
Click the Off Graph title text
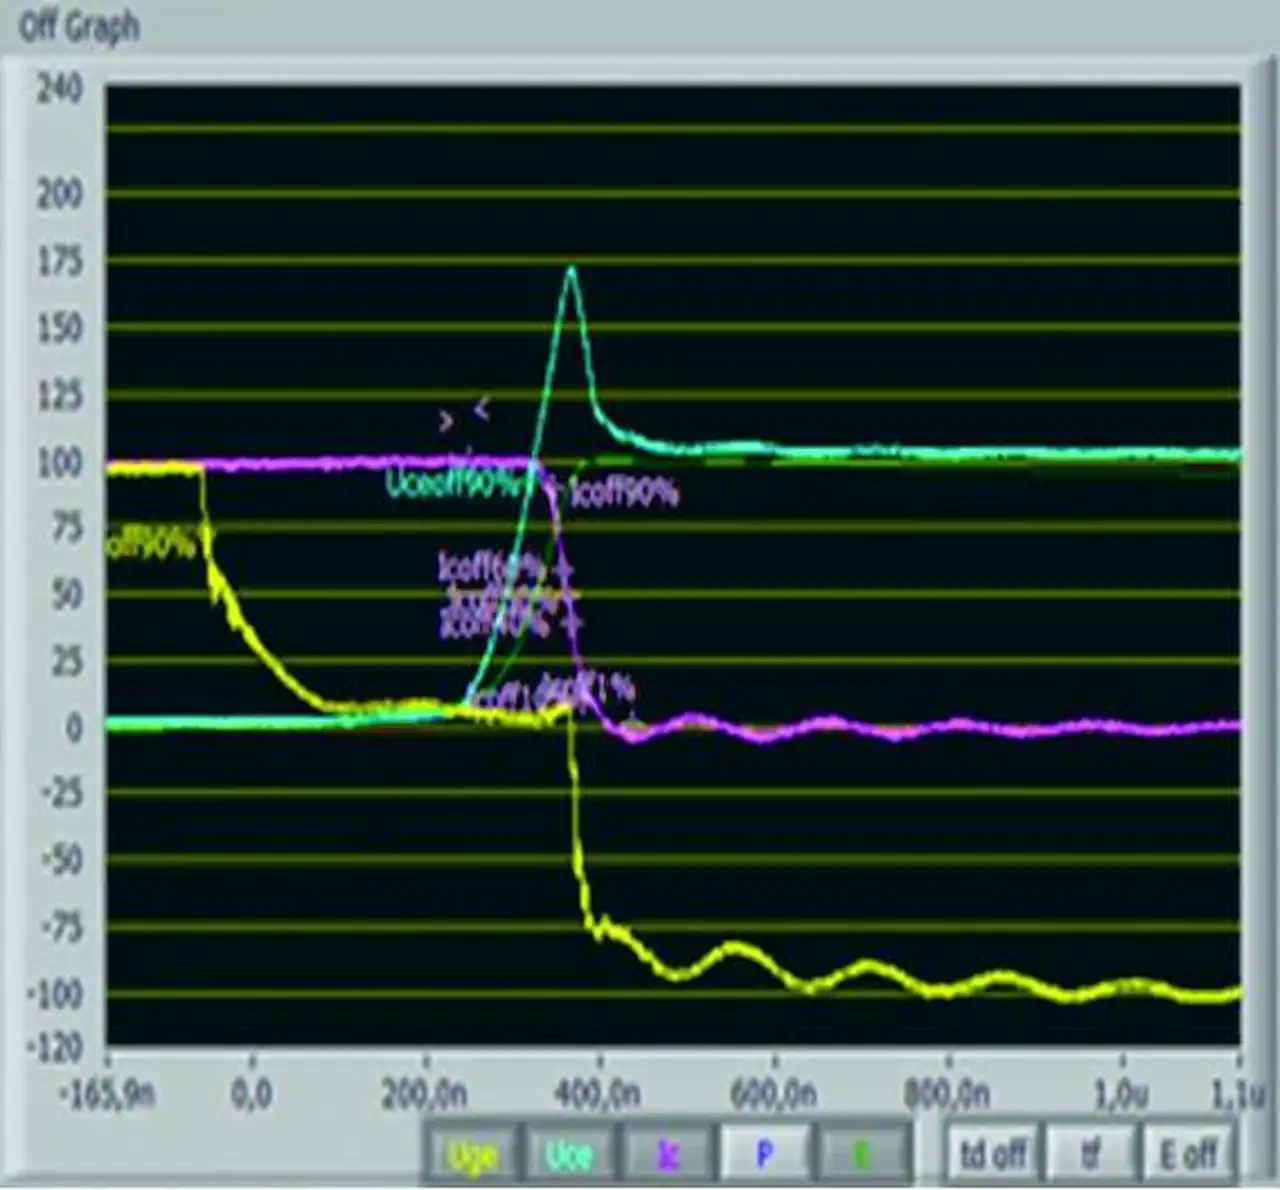coord(79,27)
